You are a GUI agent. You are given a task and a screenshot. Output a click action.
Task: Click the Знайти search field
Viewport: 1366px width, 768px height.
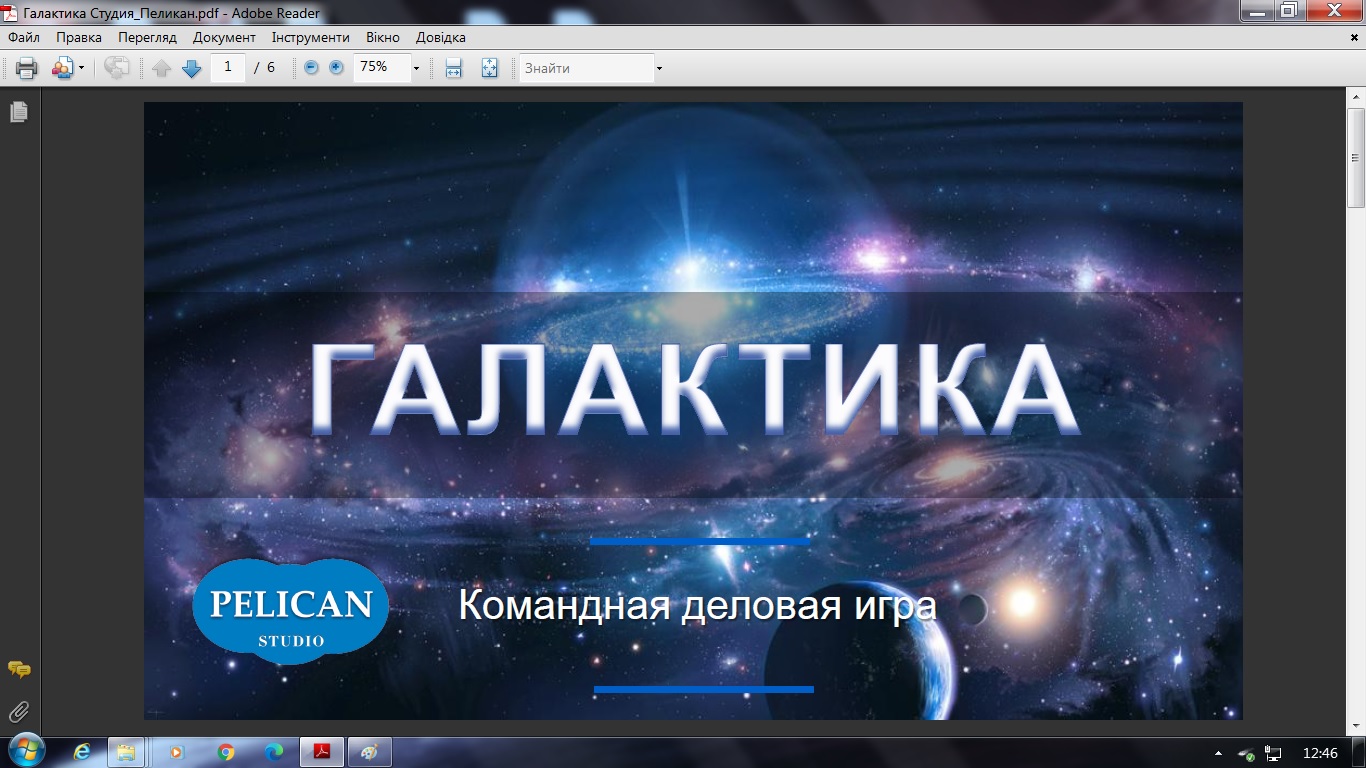click(x=586, y=68)
